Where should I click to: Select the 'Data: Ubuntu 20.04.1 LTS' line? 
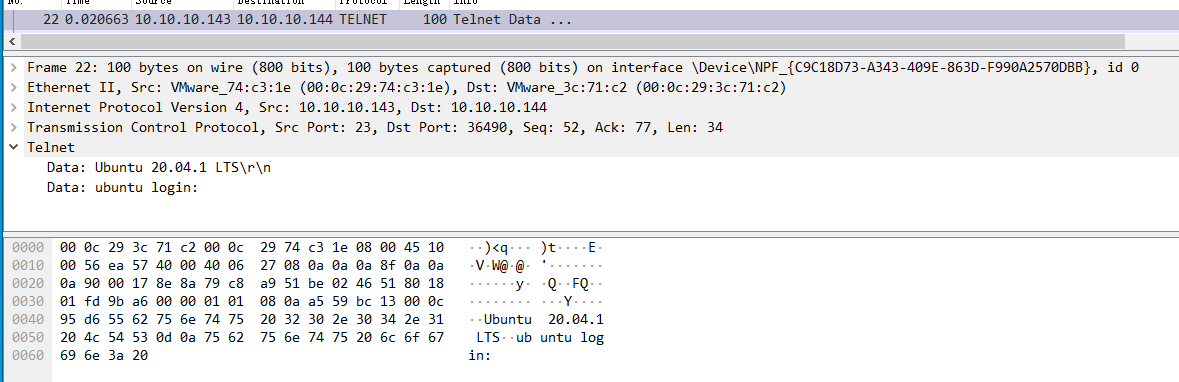click(x=159, y=168)
